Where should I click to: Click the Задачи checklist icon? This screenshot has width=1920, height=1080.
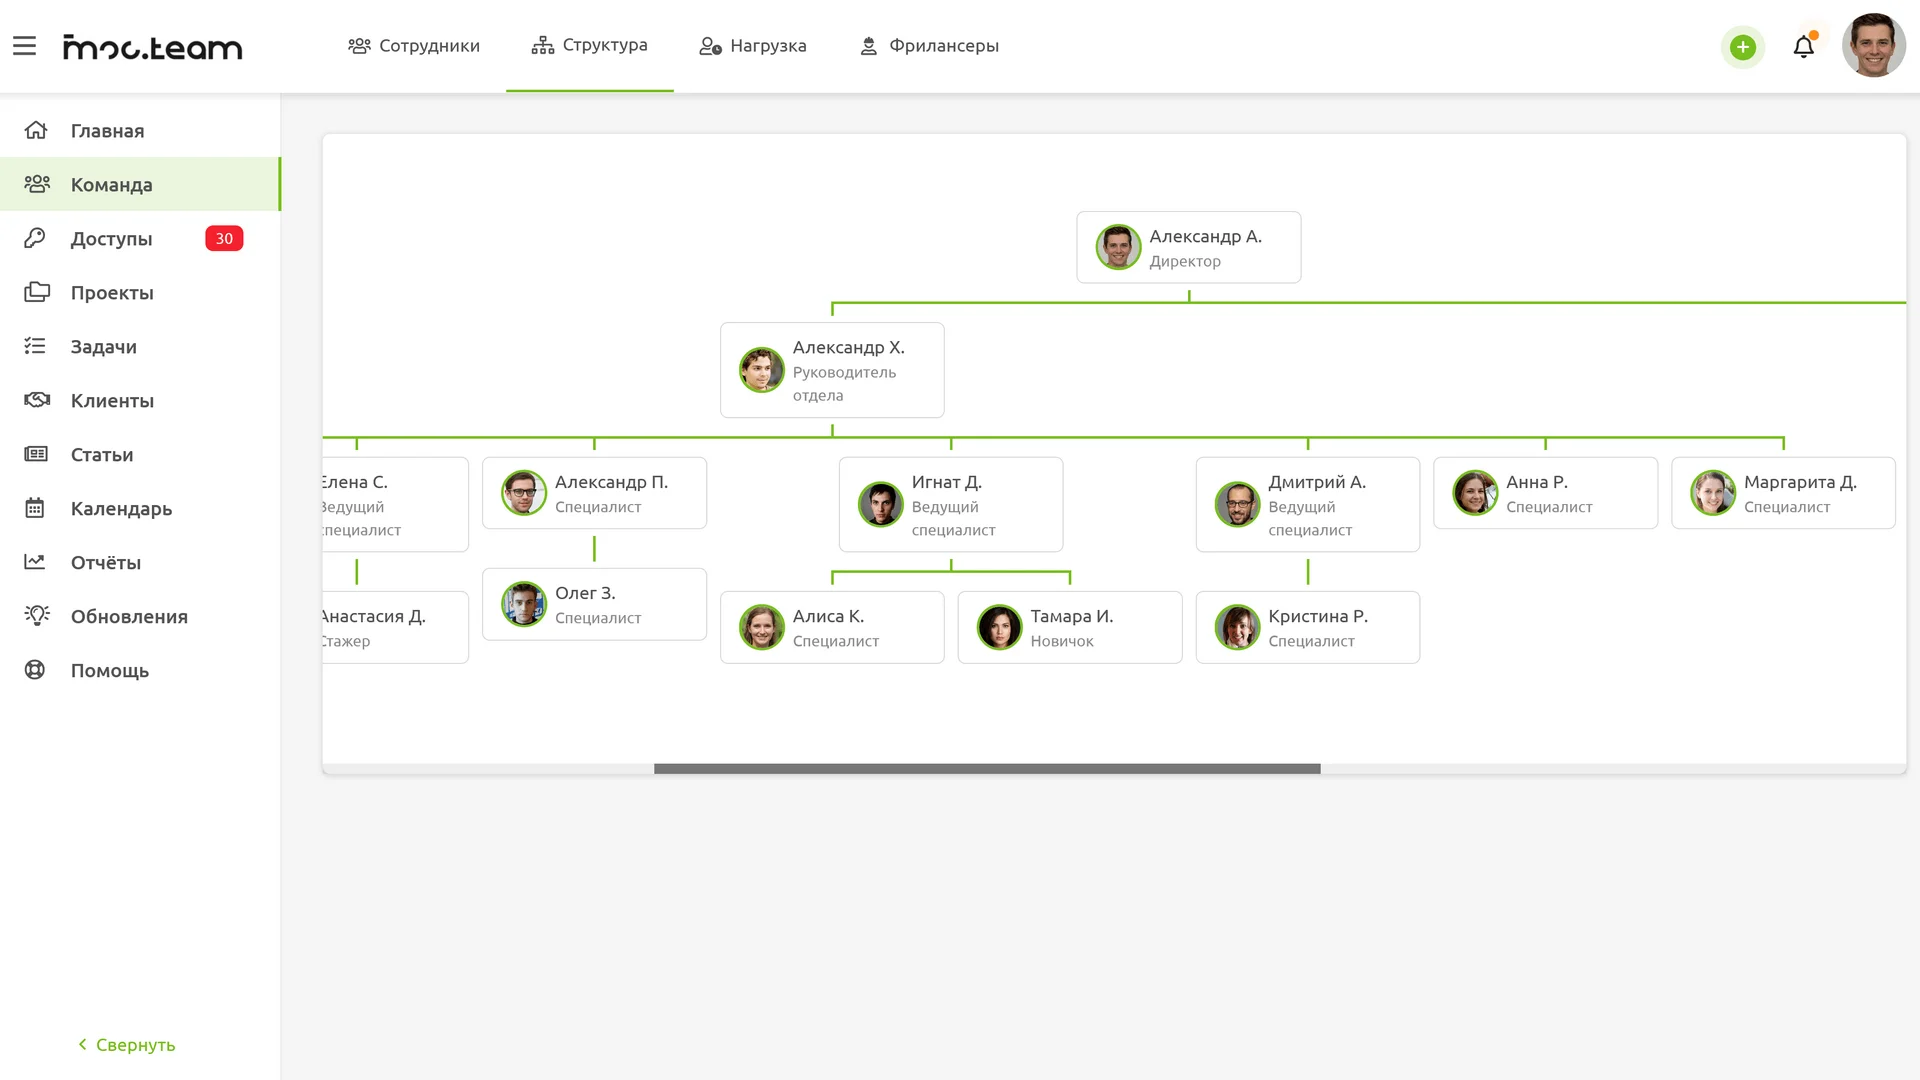36,346
